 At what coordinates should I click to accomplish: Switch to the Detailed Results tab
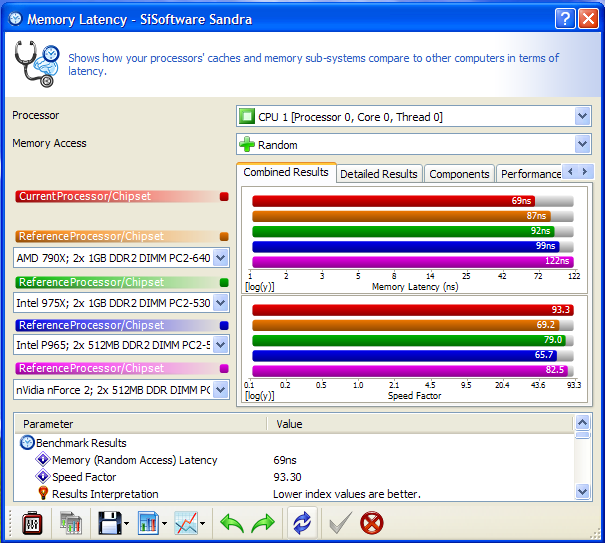[379, 174]
